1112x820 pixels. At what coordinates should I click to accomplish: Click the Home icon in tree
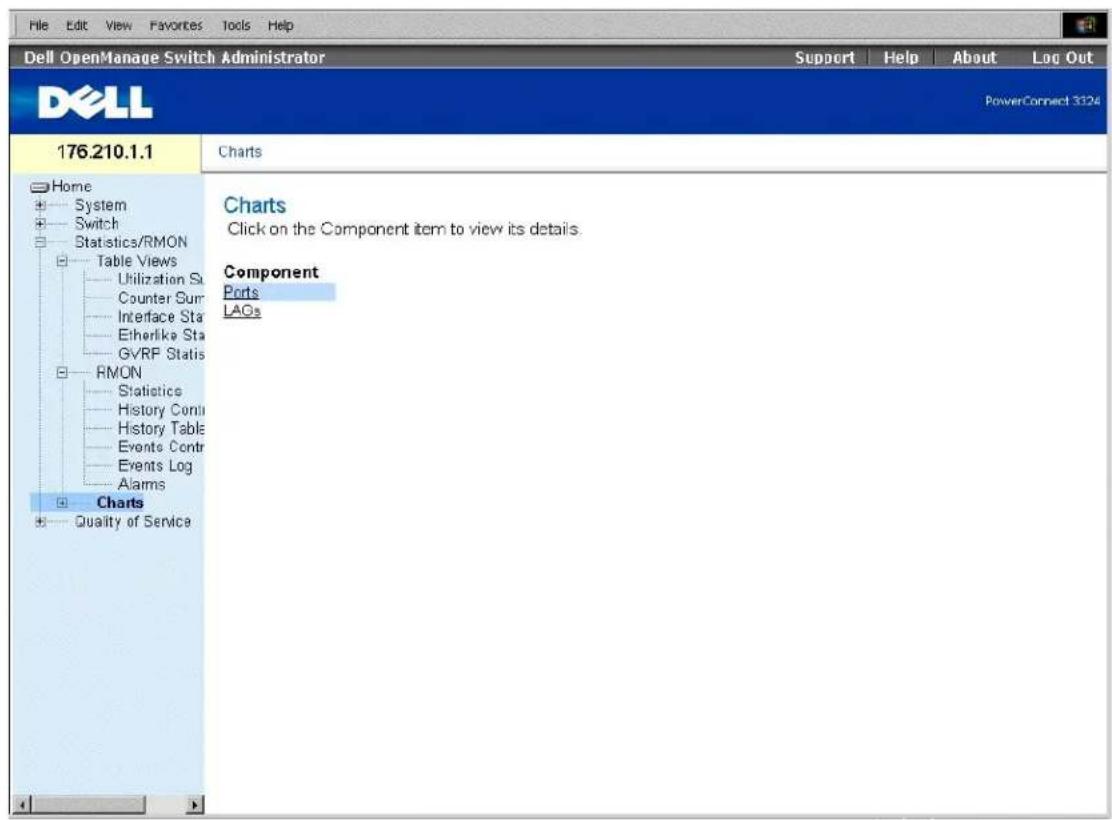(40, 187)
